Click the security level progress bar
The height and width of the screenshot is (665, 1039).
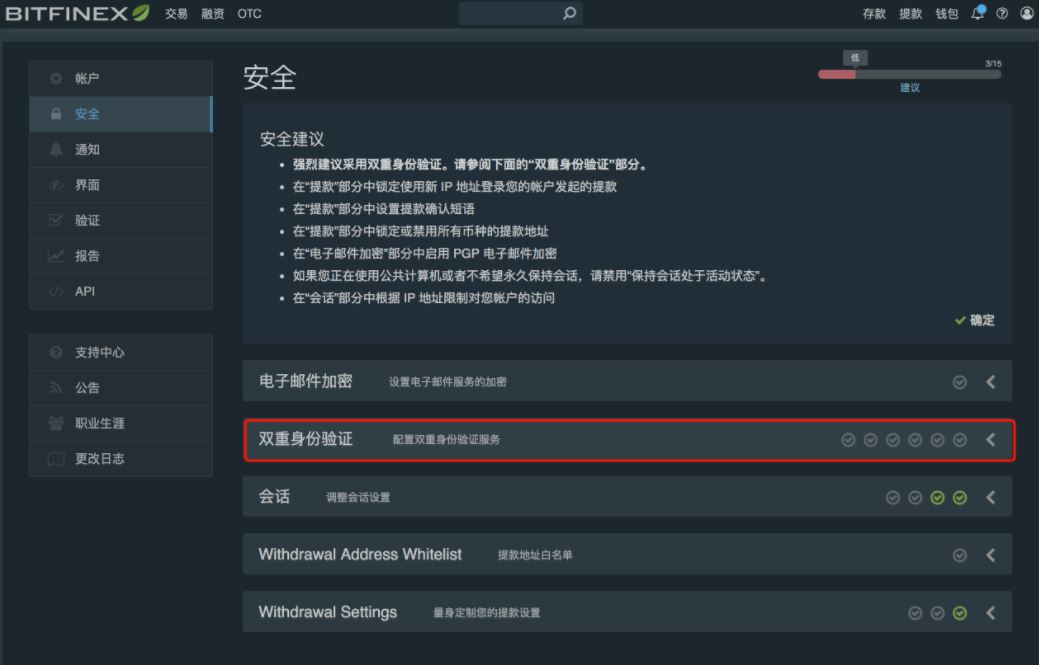(910, 74)
